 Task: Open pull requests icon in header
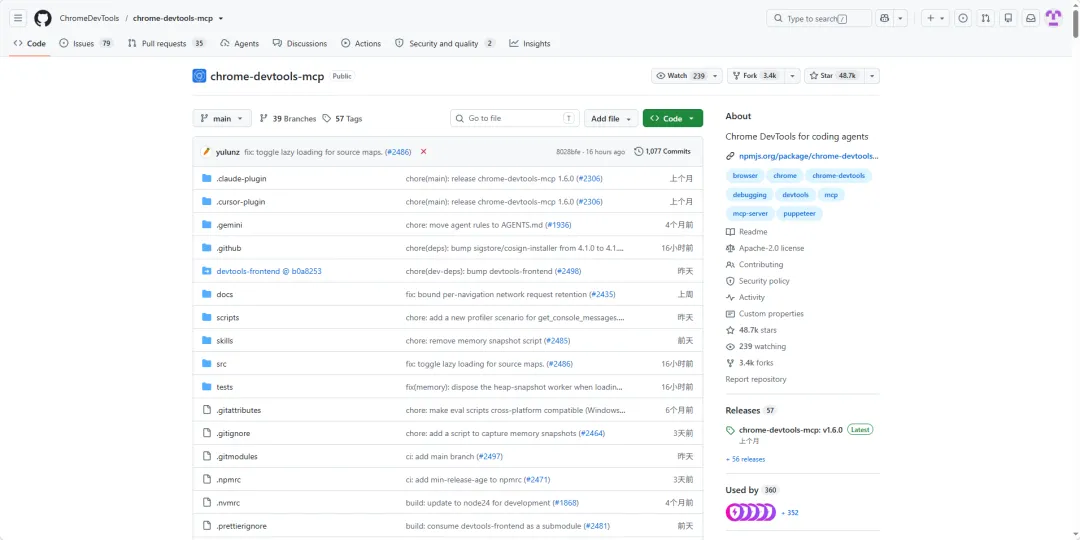coord(986,18)
